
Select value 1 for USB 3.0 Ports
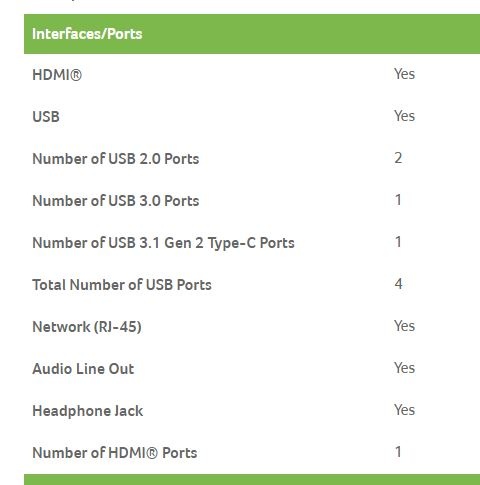click(x=398, y=200)
